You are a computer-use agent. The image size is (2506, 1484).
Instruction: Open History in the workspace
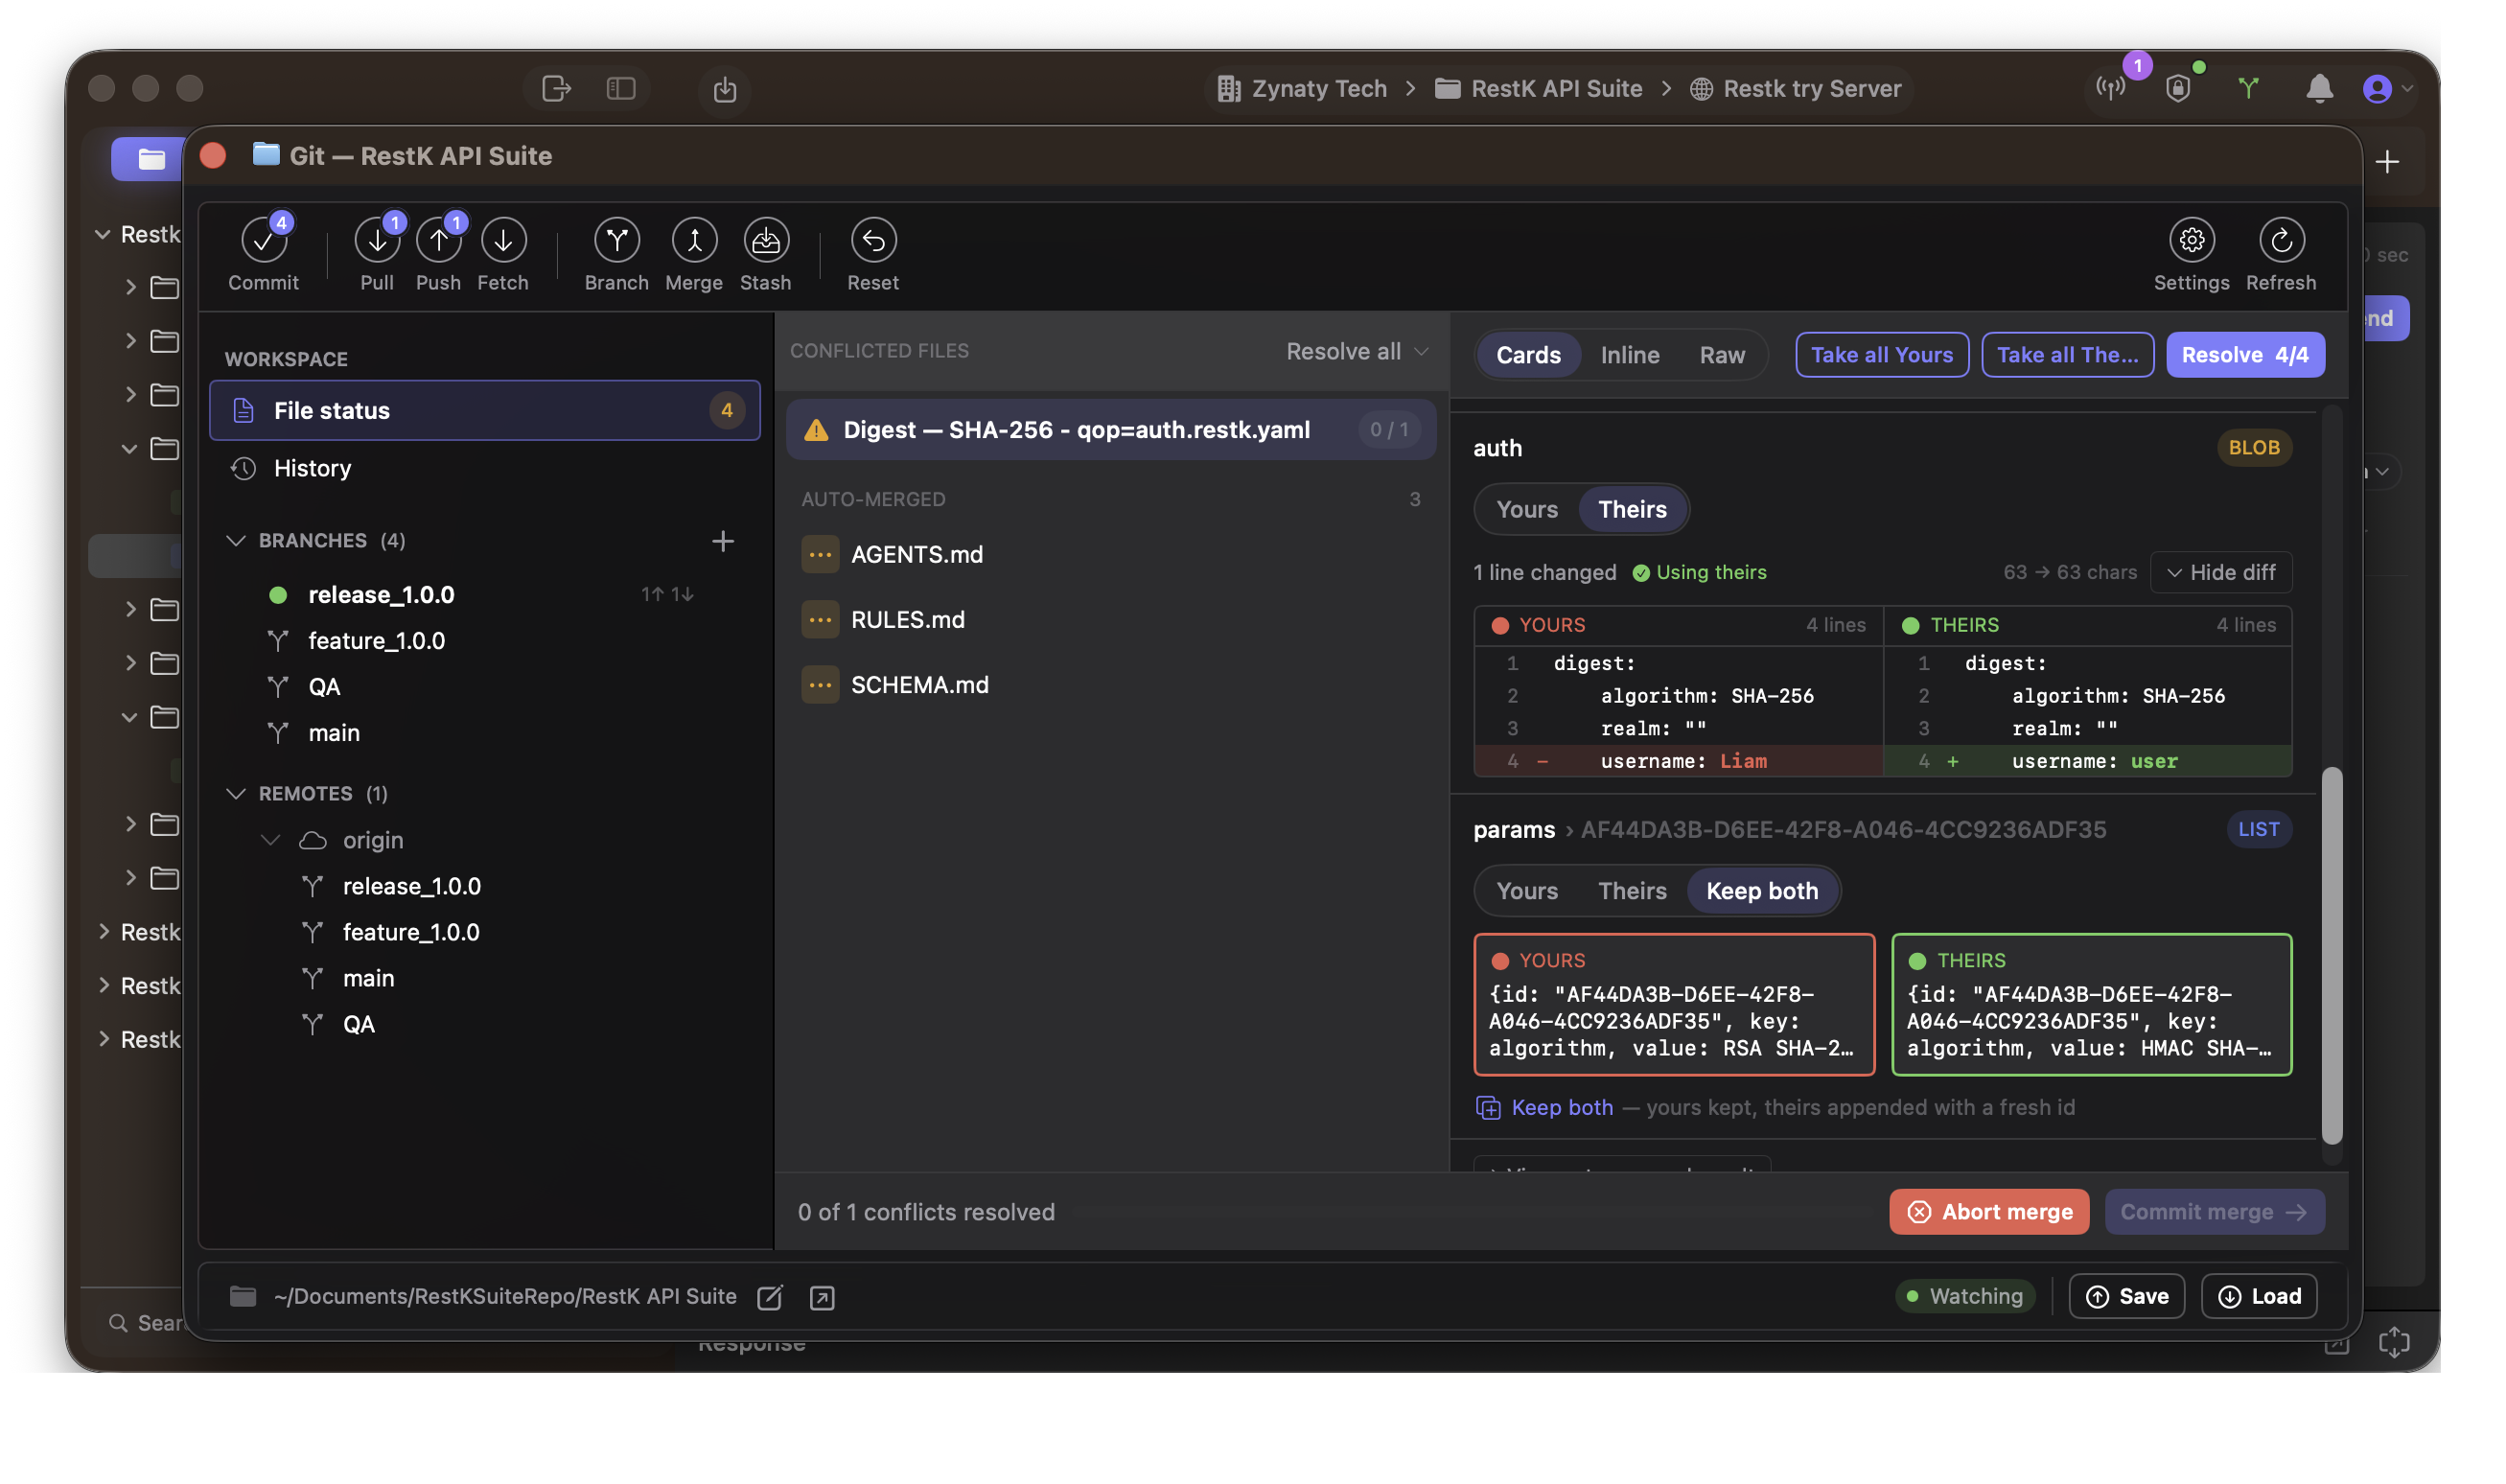pos(484,468)
